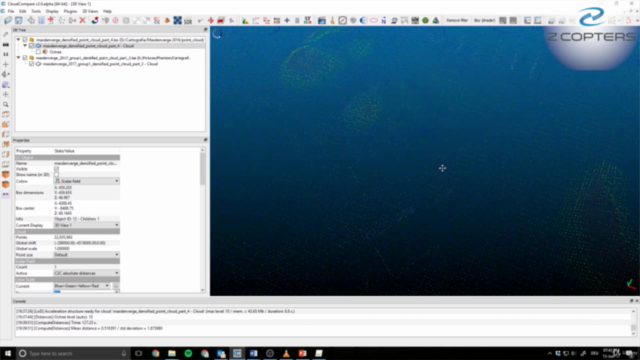
Task: Float the DB Tree panel
Action: click(x=205, y=30)
